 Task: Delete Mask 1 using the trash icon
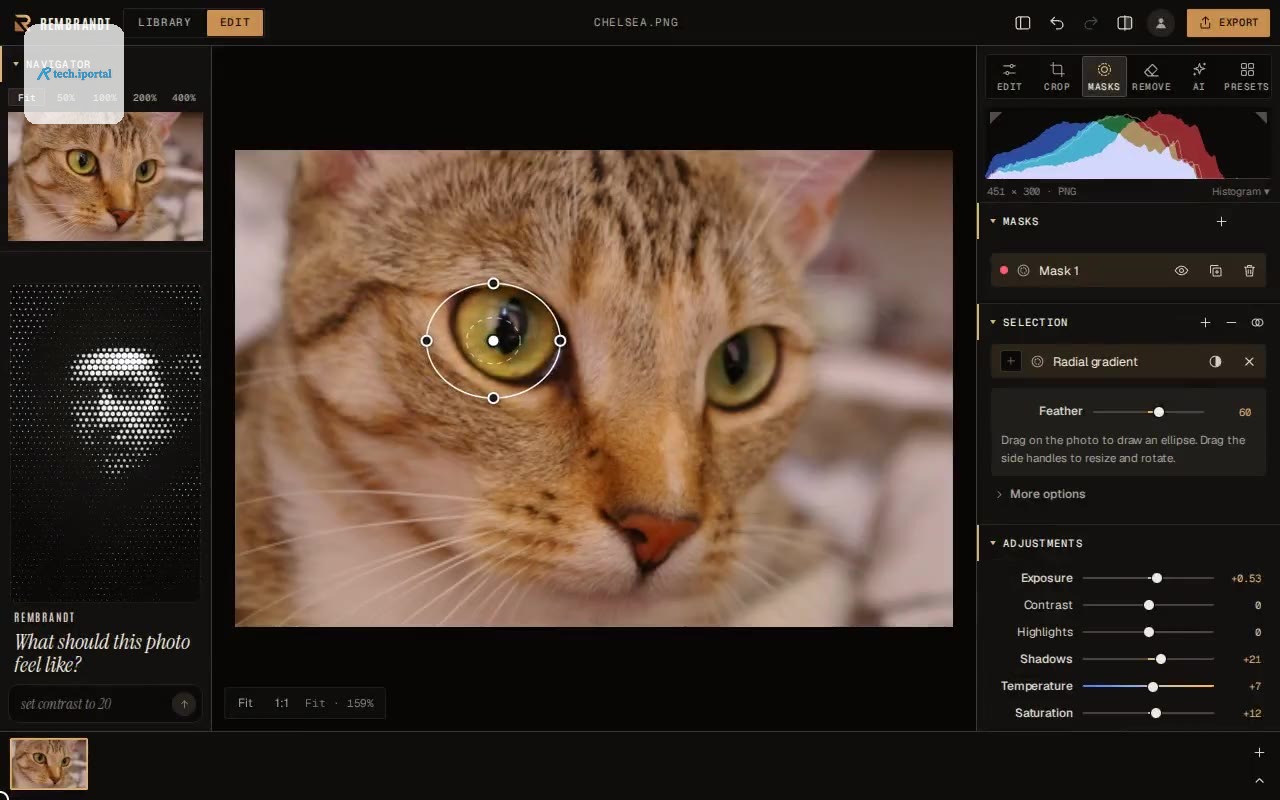(1249, 271)
